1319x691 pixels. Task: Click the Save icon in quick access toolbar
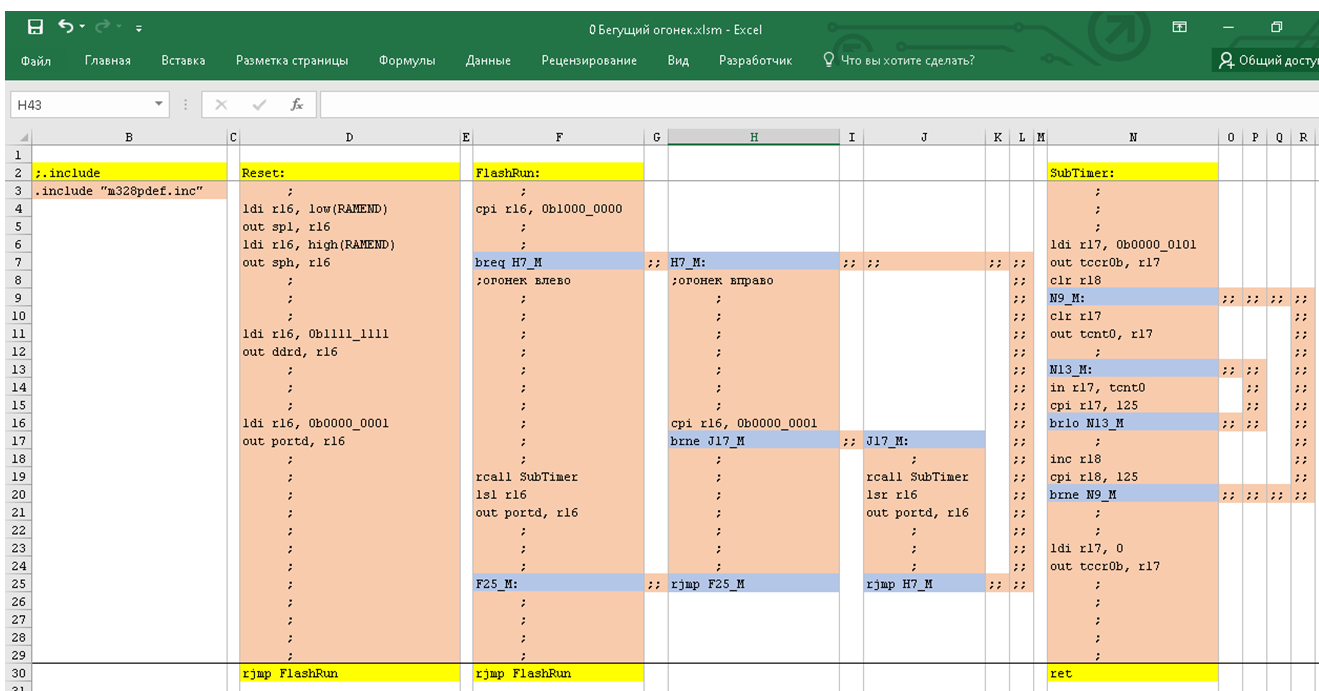[35, 28]
